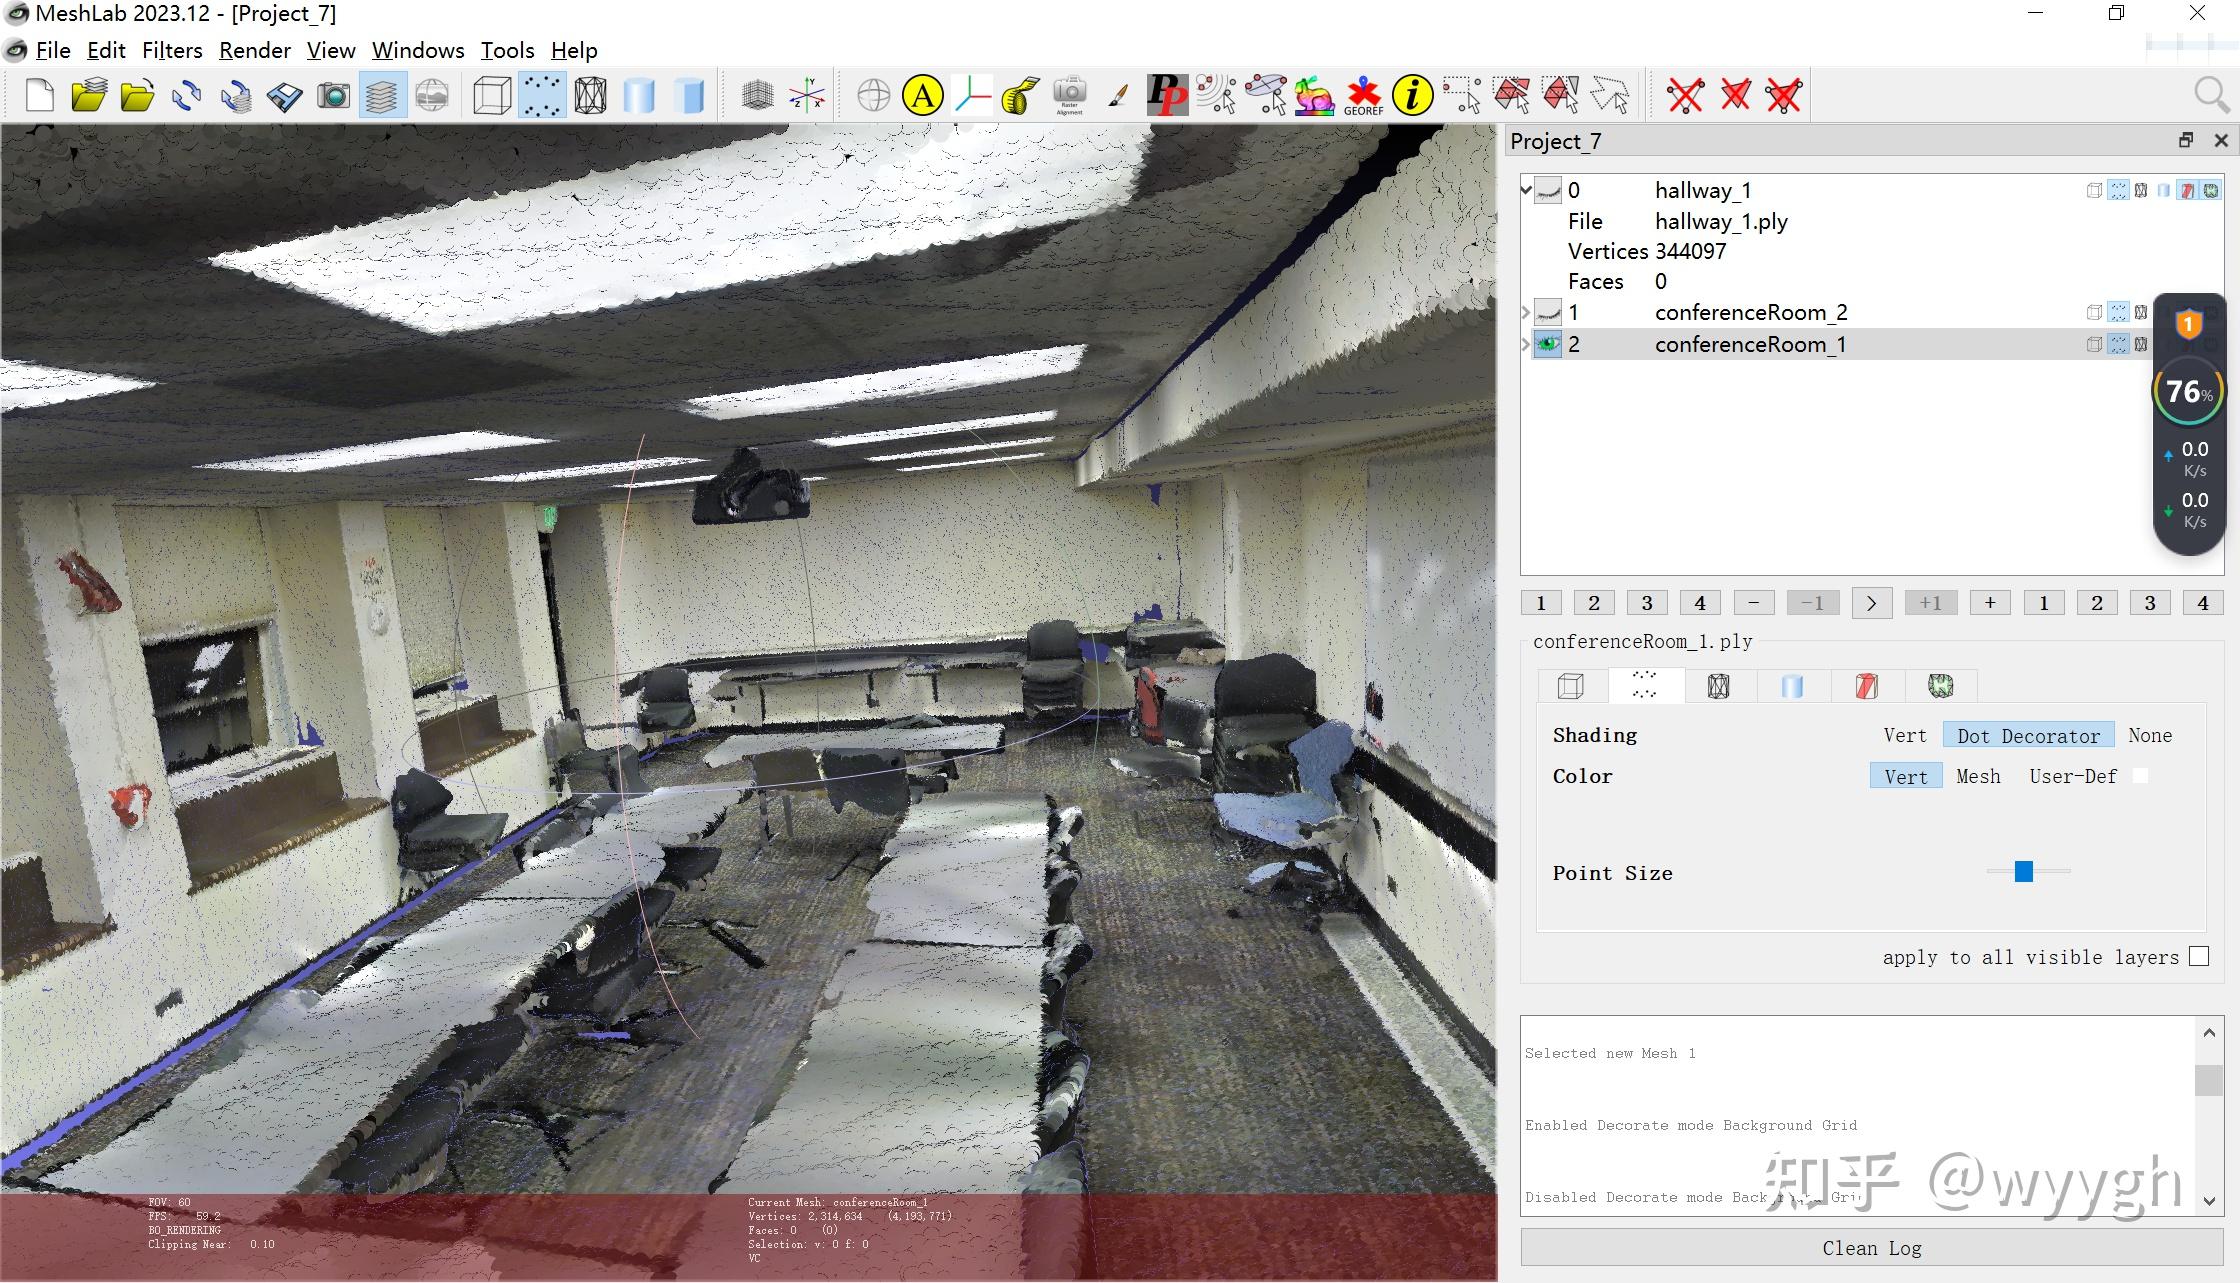Click the Point Size slider handle

click(2024, 872)
